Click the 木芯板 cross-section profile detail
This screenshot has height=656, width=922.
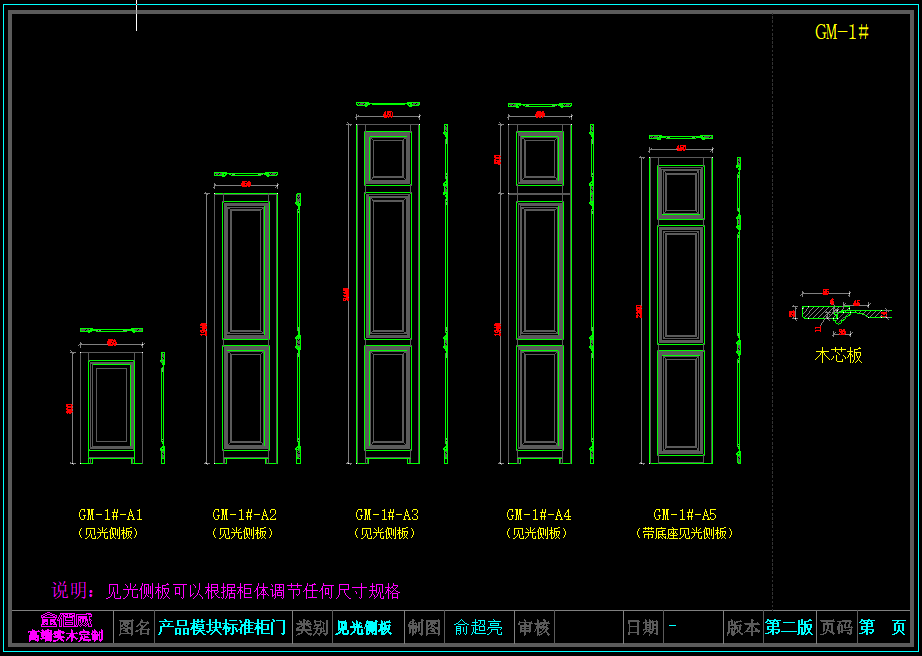tap(842, 313)
